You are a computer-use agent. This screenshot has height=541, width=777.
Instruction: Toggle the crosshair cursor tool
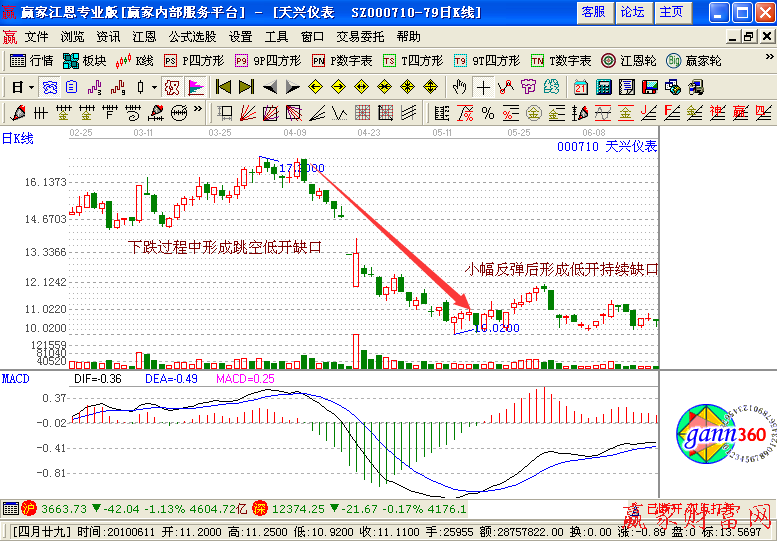484,86
